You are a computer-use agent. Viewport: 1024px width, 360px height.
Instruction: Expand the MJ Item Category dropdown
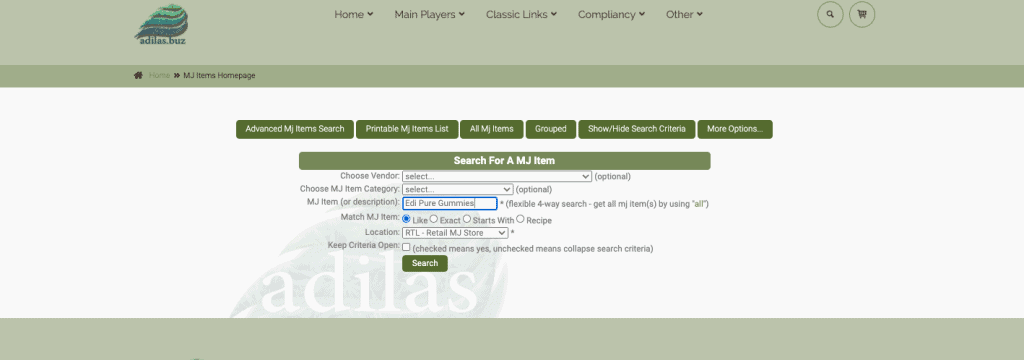458,189
